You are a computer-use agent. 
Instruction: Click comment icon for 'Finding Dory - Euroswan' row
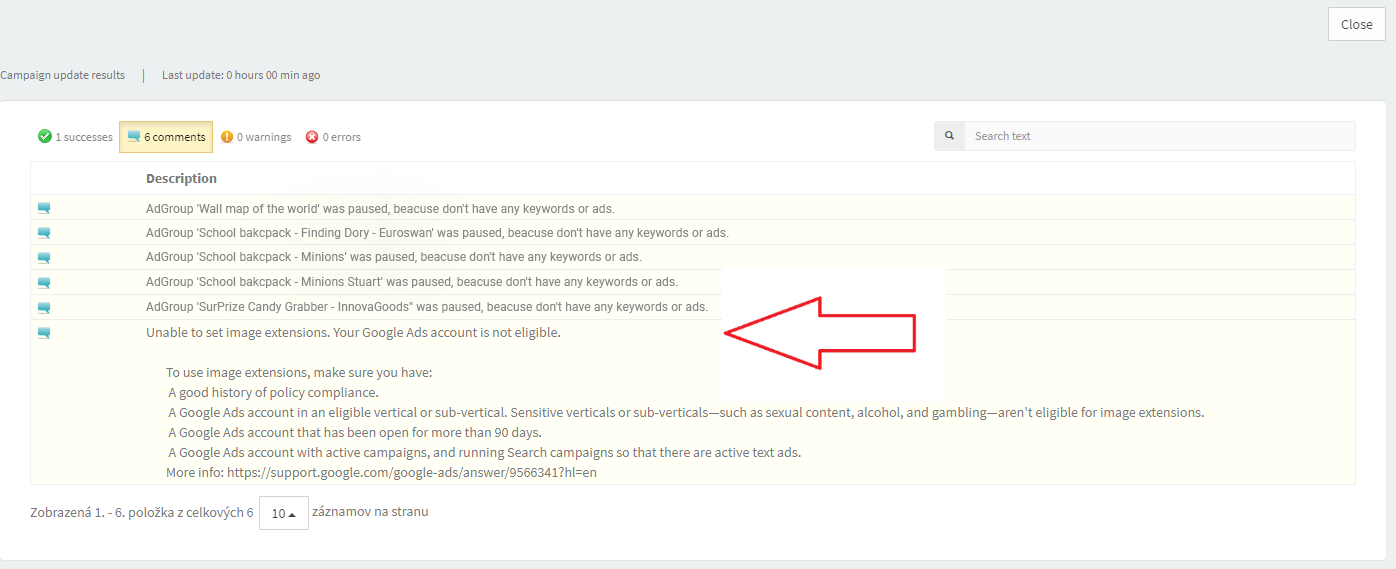pyautogui.click(x=44, y=233)
